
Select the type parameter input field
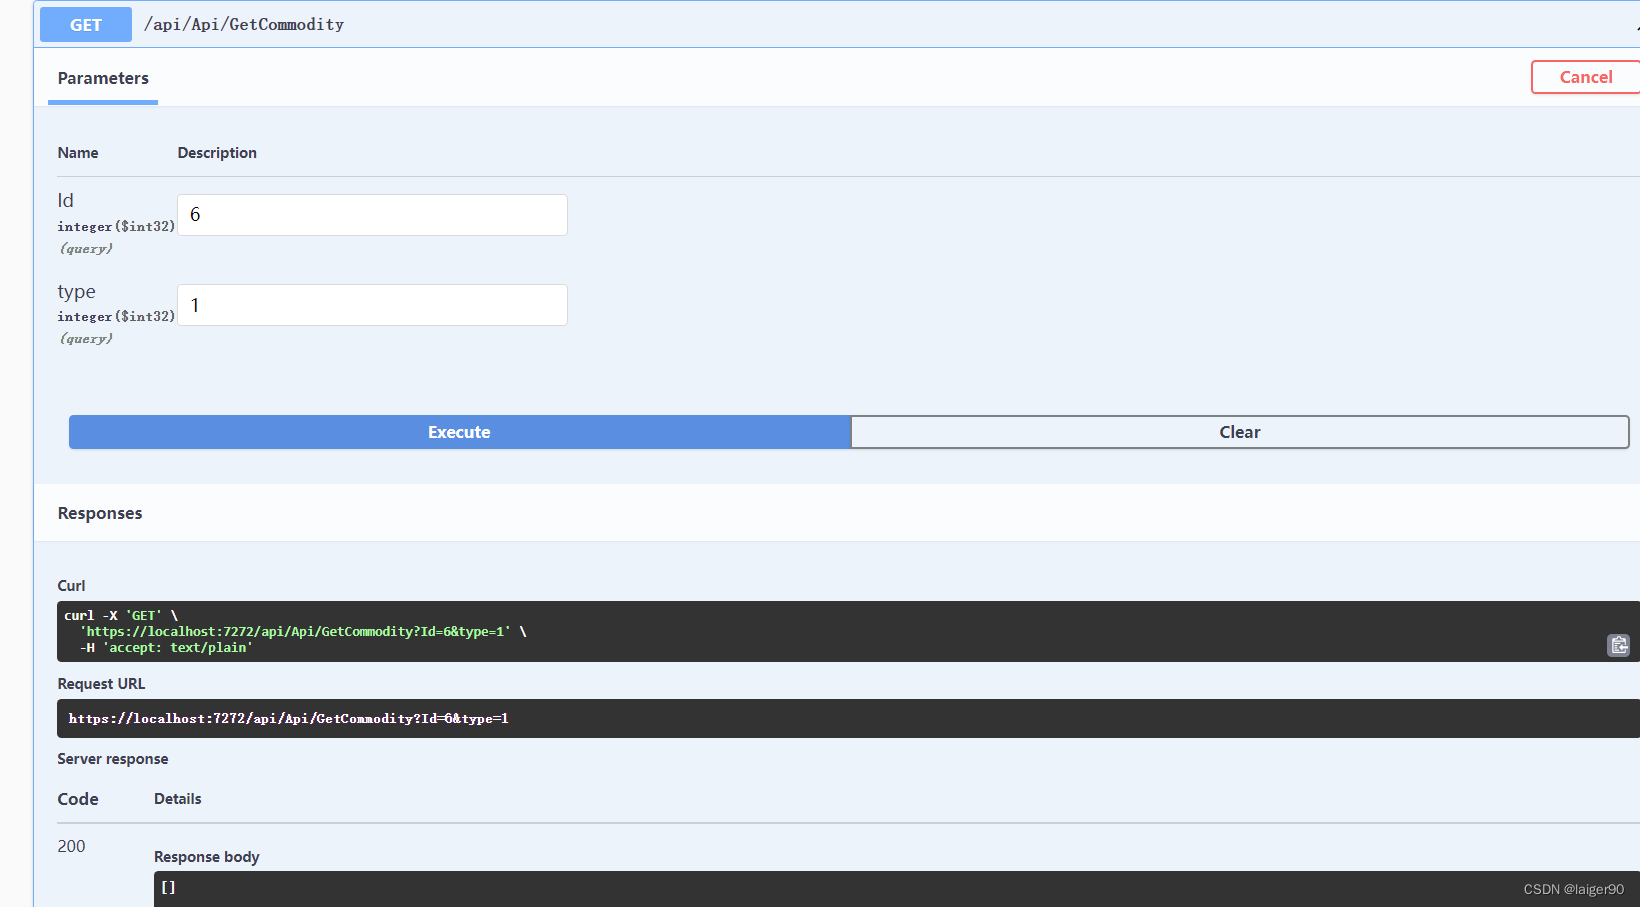[x=372, y=305]
